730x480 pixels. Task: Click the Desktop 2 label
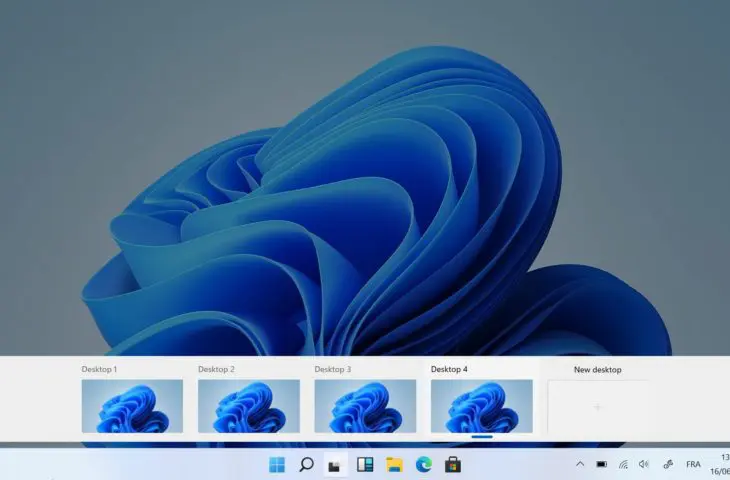[x=216, y=369]
